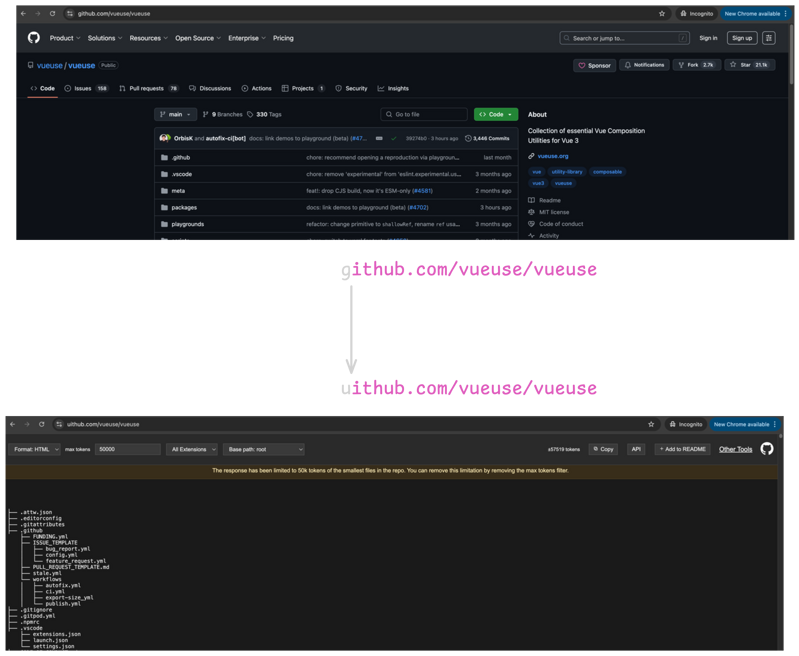Click the GitHub icon in uithub toolbar

click(766, 449)
